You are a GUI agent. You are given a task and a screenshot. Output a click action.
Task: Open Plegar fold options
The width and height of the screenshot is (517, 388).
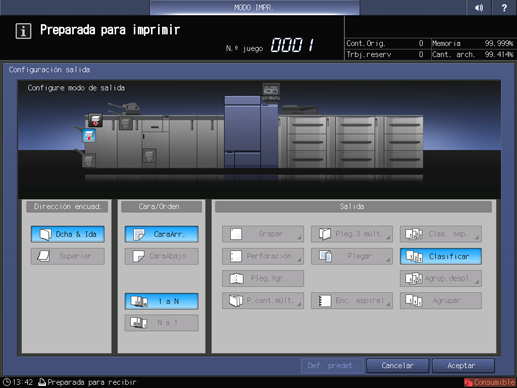pos(352,256)
